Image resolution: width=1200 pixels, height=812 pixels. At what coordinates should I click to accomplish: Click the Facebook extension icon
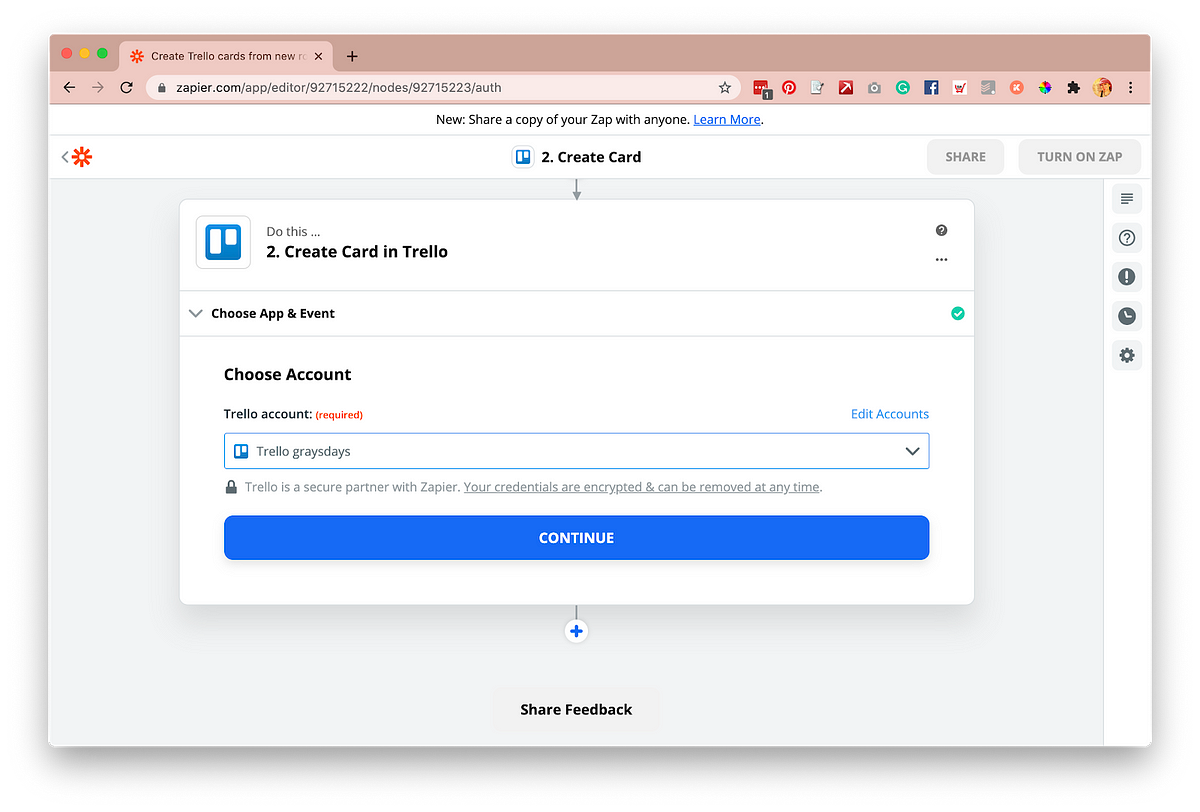coord(931,88)
